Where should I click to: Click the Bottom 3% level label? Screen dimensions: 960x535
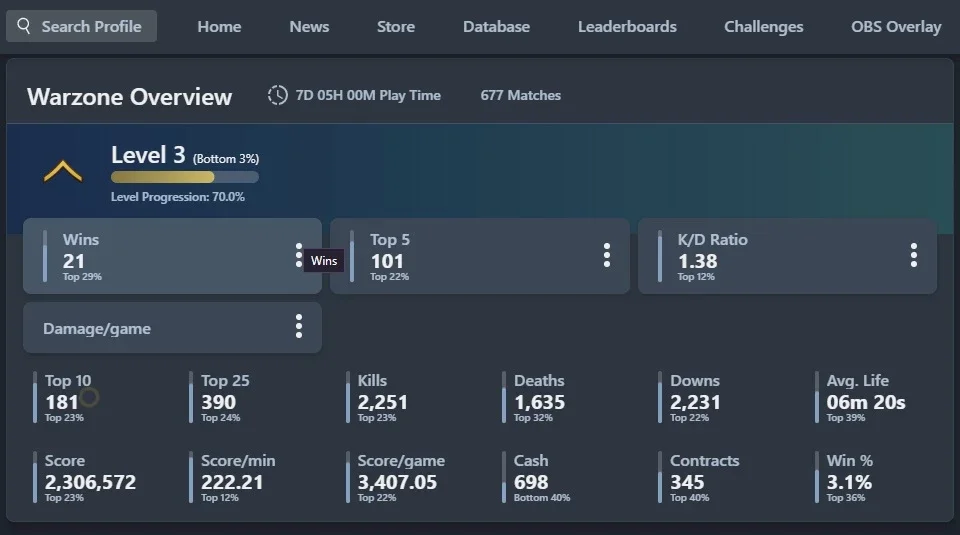click(x=226, y=159)
